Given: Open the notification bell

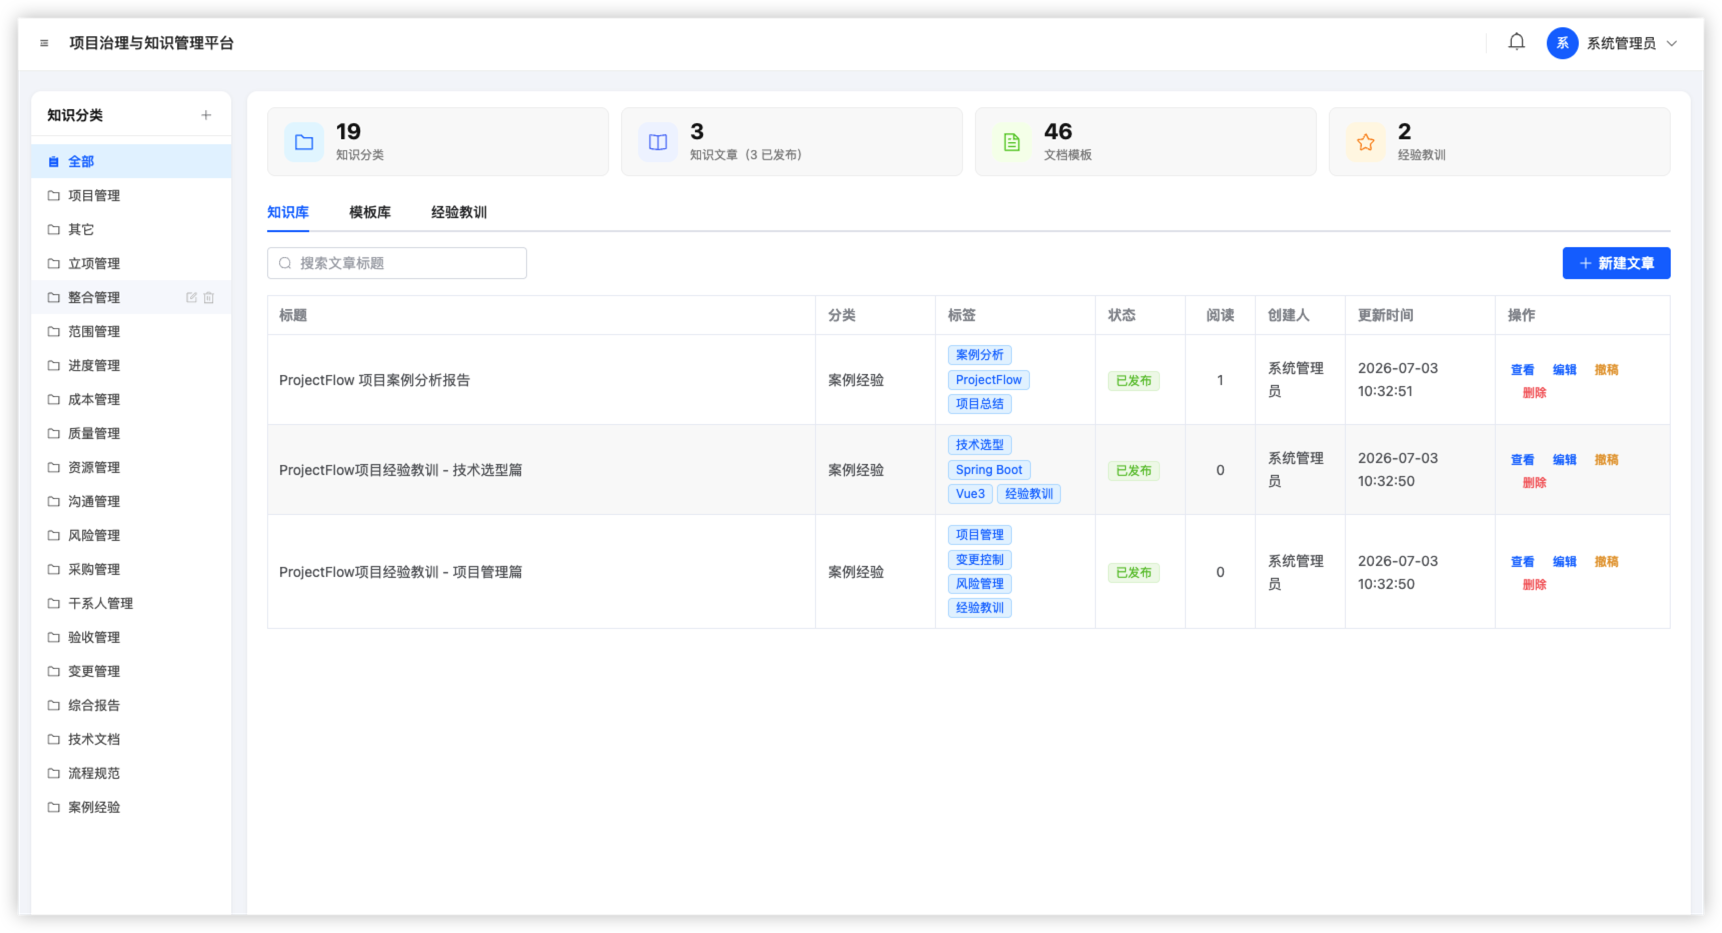Looking at the screenshot, I should [x=1516, y=42].
